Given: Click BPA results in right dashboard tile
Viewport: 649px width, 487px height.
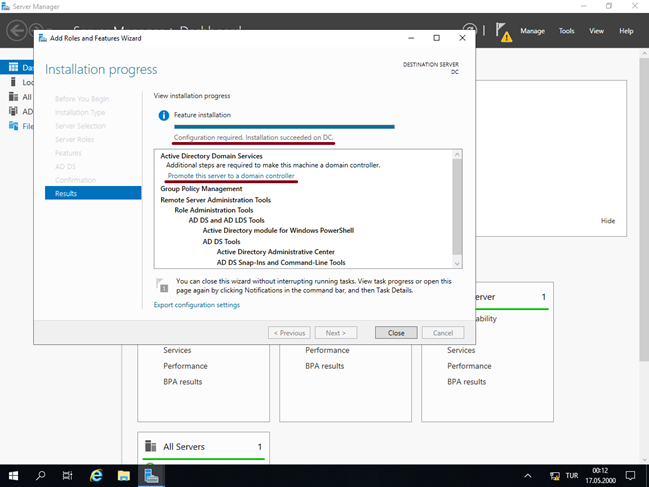Looking at the screenshot, I should coord(466,382).
